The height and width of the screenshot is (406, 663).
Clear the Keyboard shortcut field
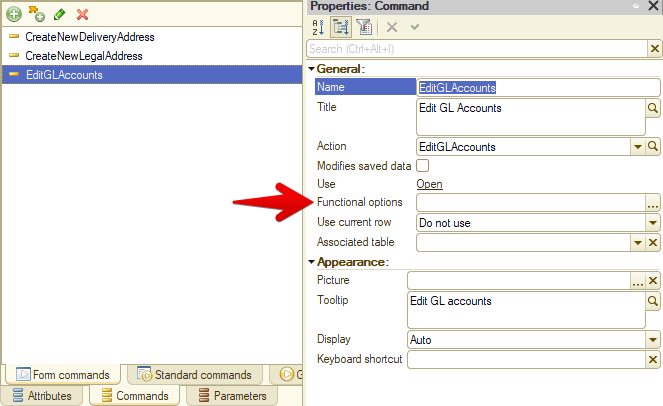[x=653, y=360]
